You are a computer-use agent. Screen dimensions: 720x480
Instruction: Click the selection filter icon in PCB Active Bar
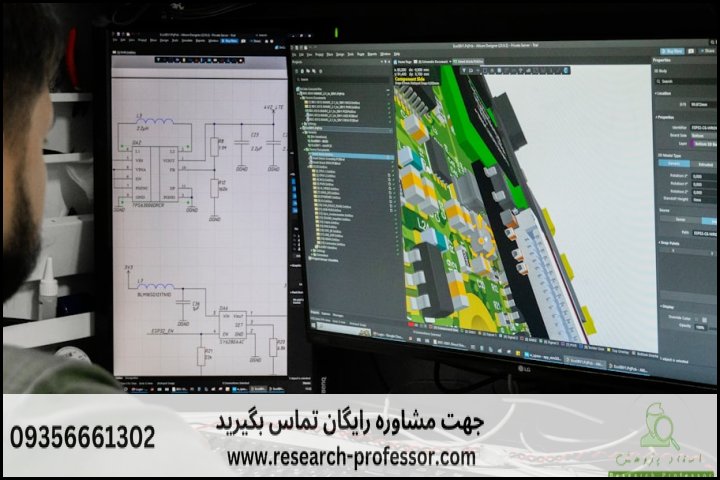[464, 70]
